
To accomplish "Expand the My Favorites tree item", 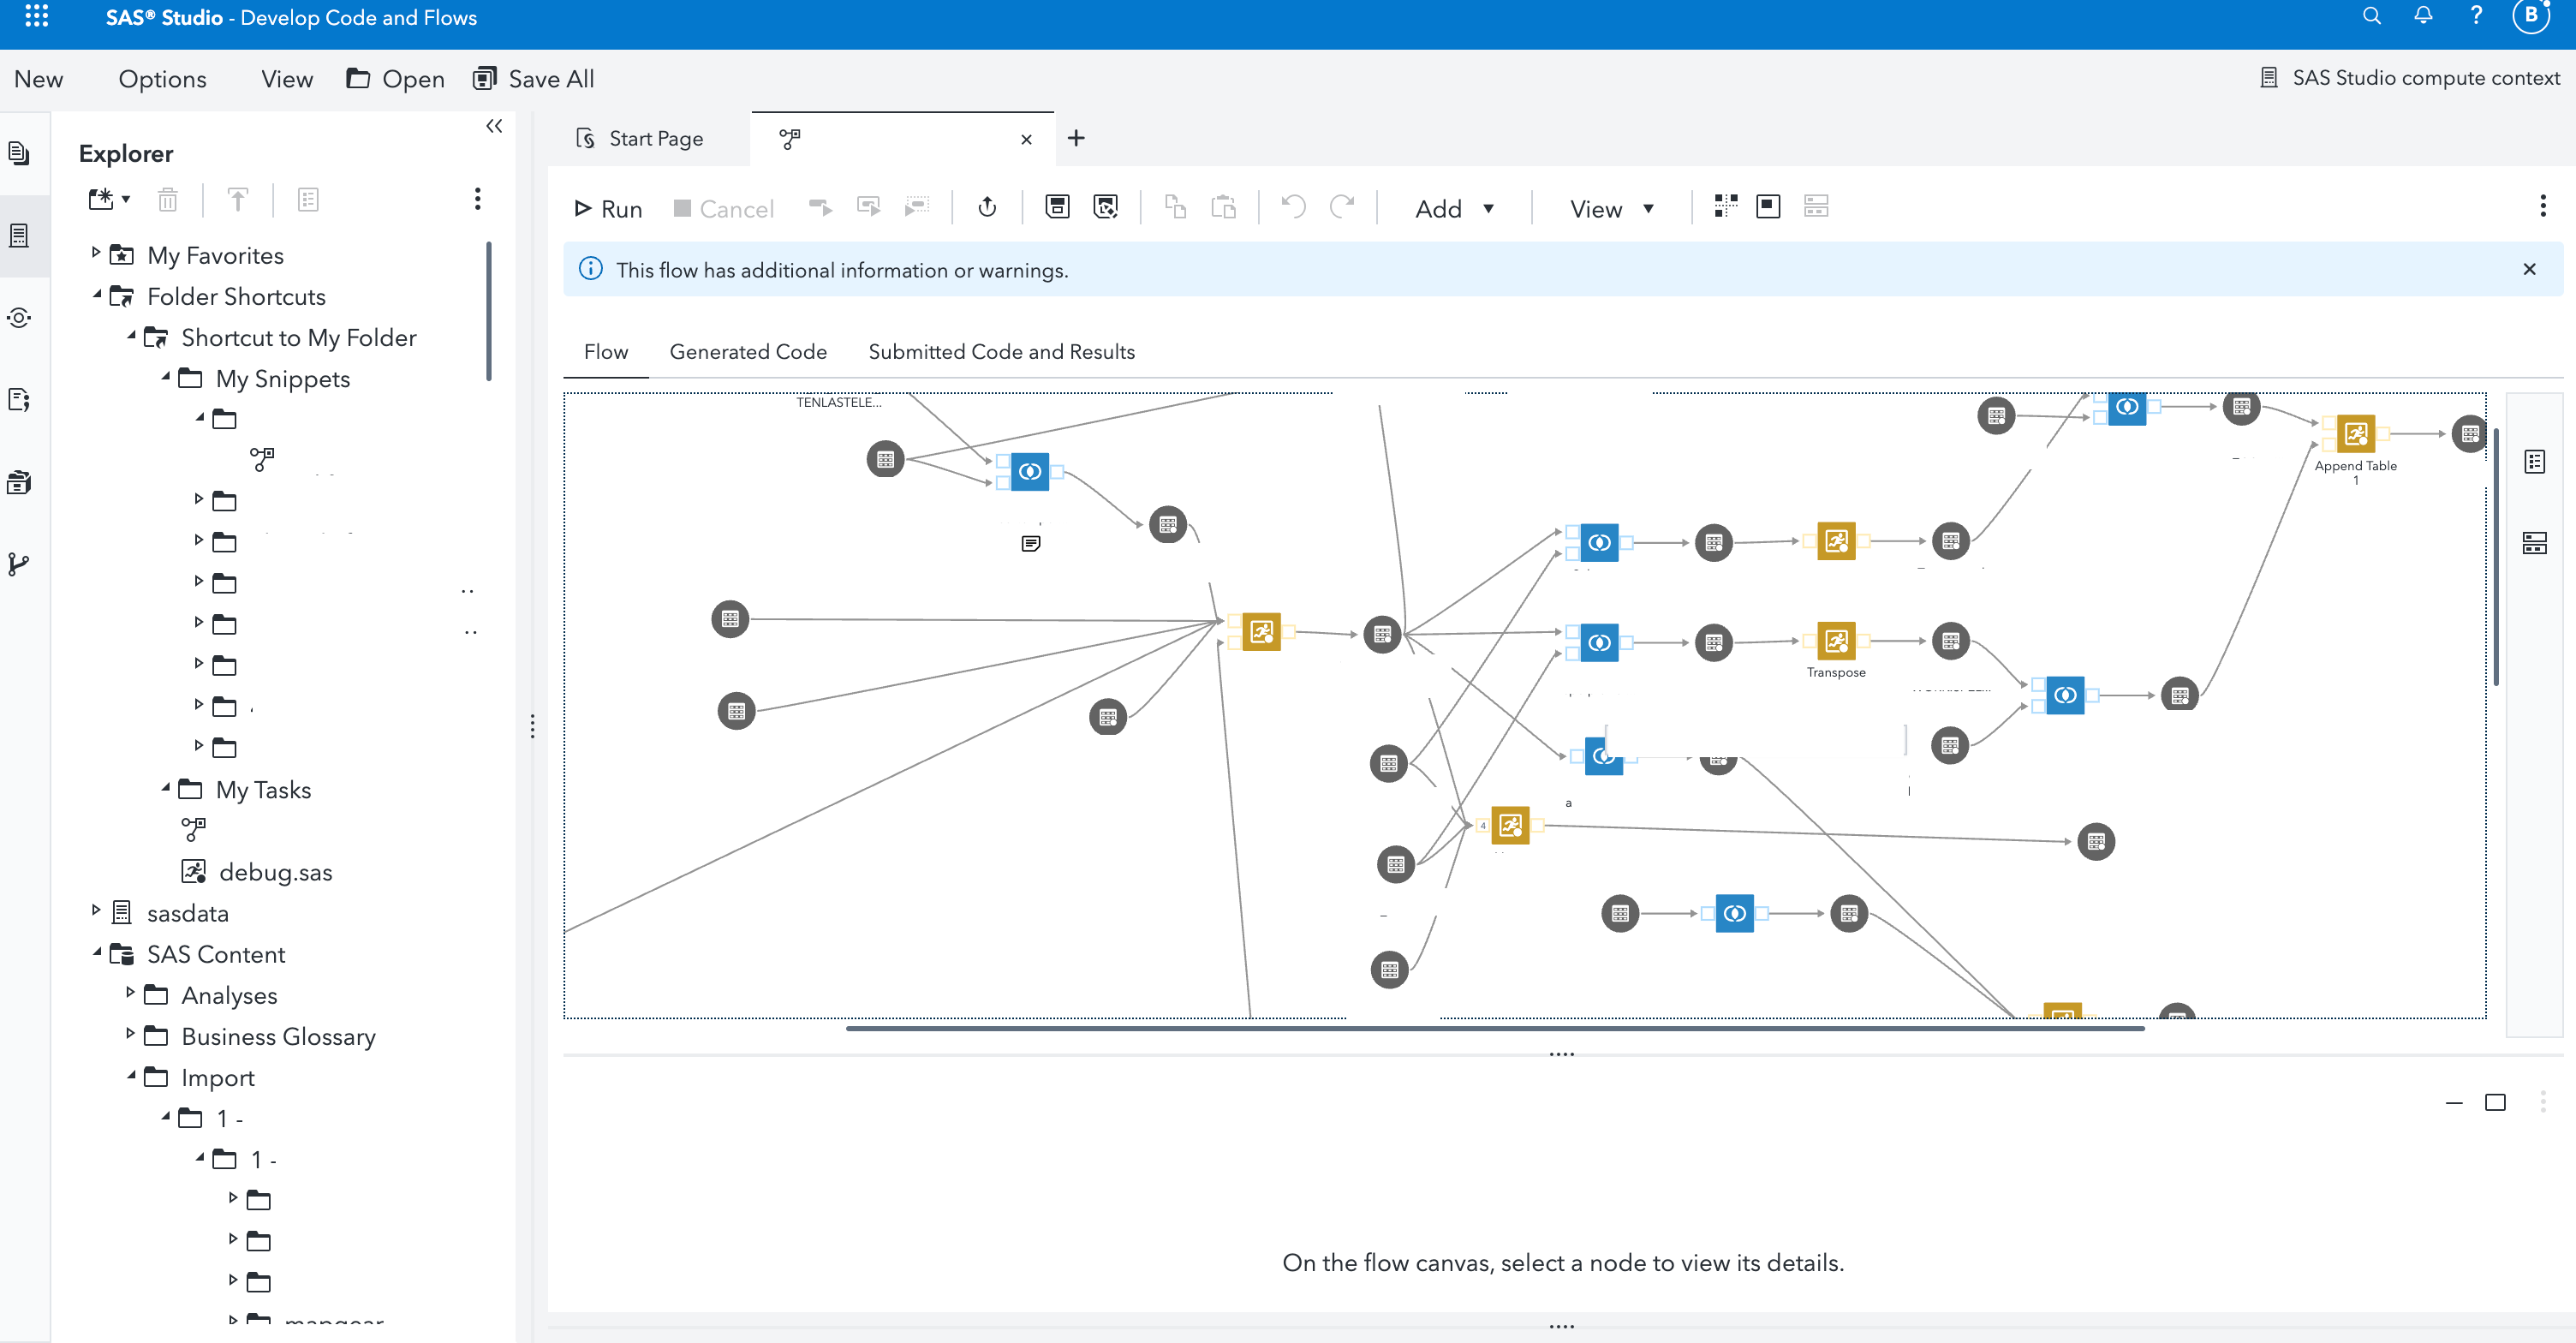I will [x=95, y=254].
